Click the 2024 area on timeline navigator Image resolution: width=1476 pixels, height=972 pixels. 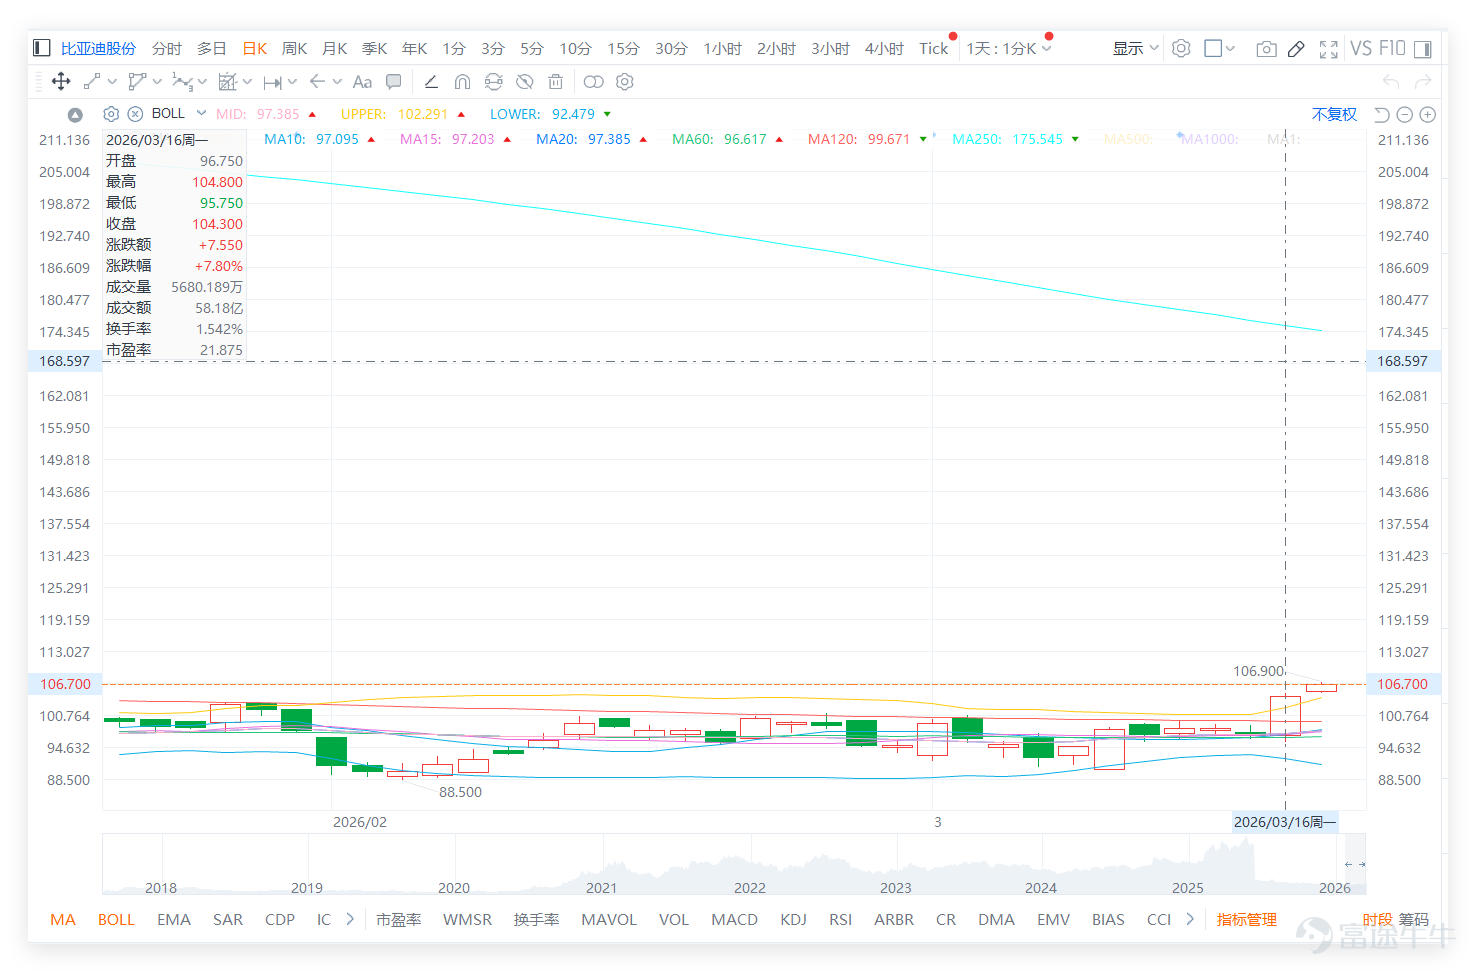(x=1040, y=887)
